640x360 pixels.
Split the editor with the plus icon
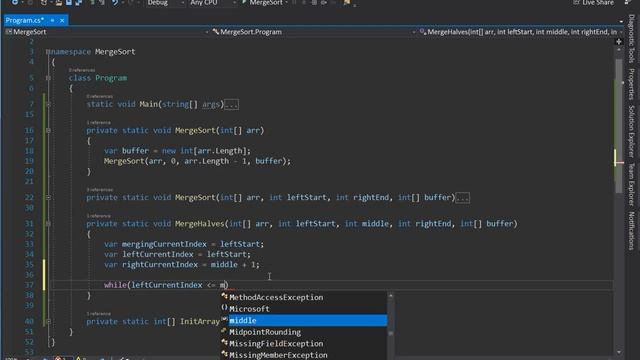point(619,42)
